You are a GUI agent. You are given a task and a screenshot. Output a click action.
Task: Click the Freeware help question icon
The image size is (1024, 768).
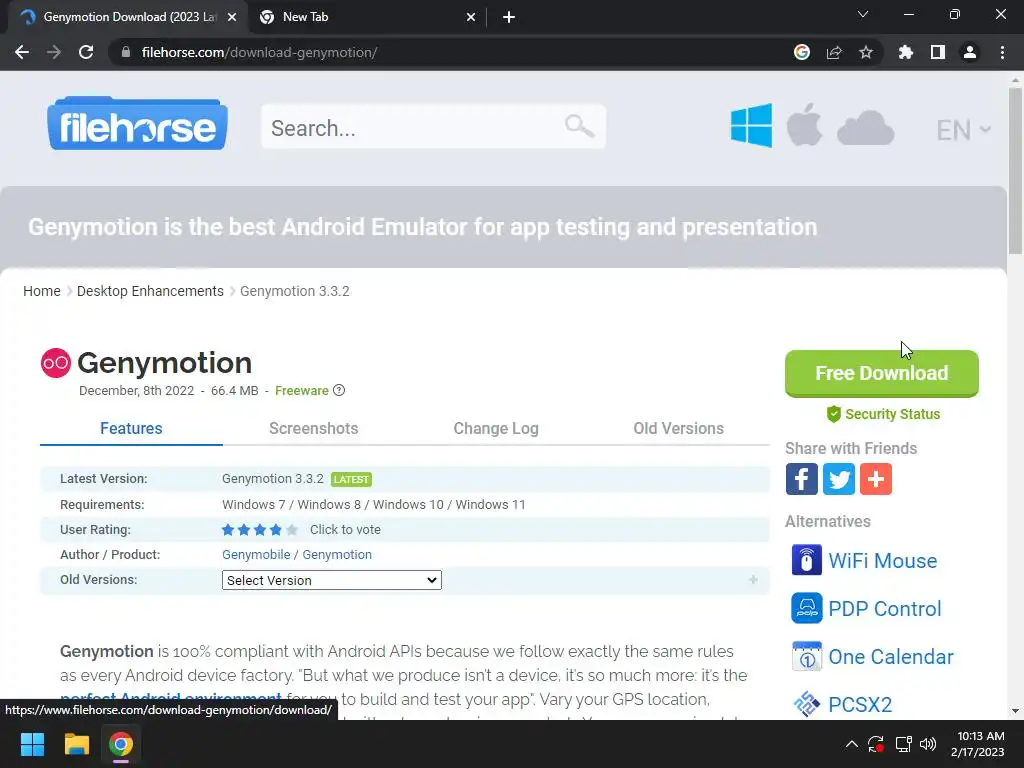click(339, 391)
